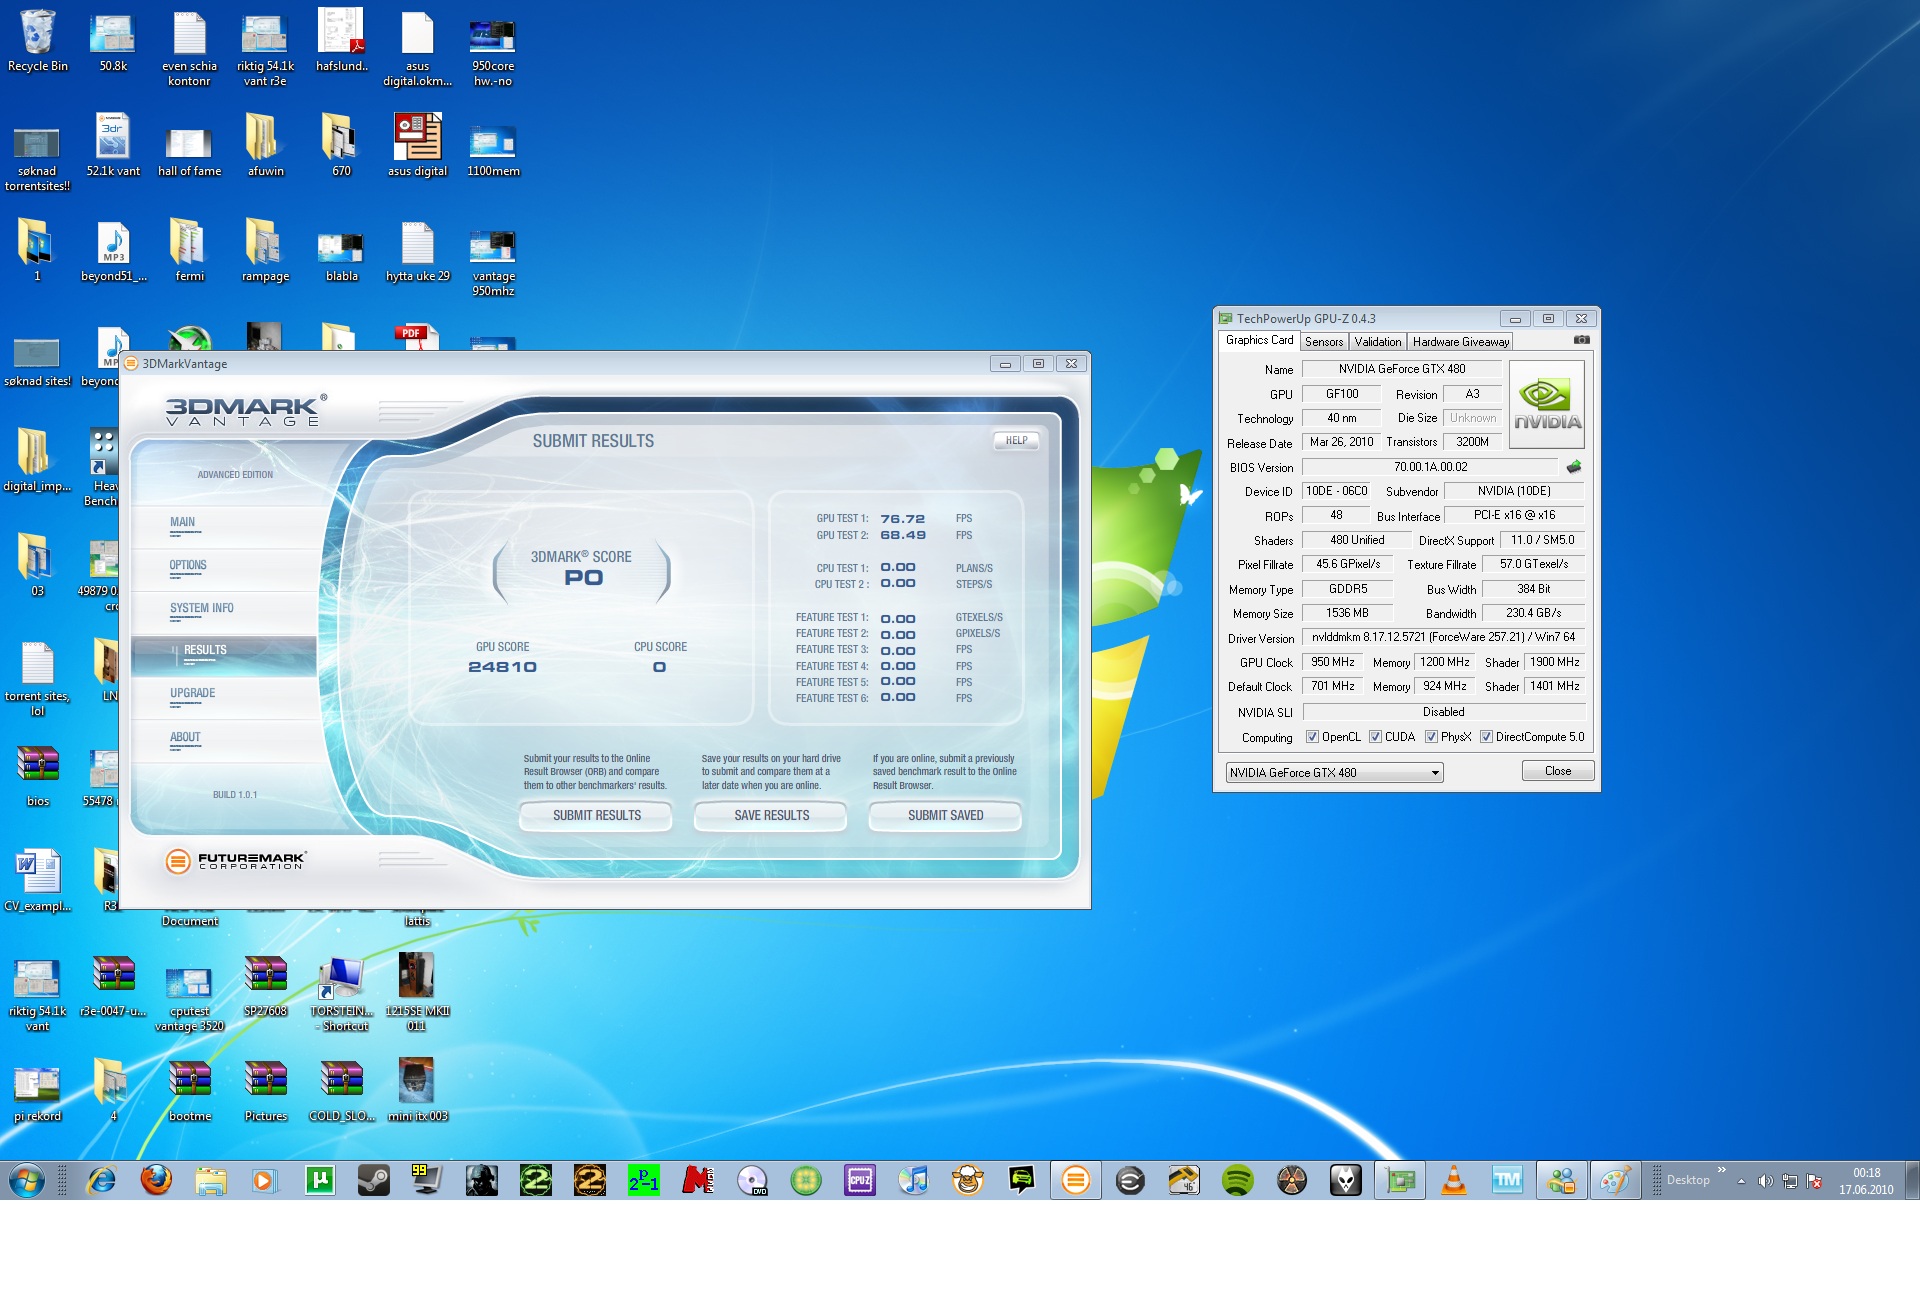Select RESULTS in 3DMark sidebar
The height and width of the screenshot is (1296, 1920).
coord(224,655)
